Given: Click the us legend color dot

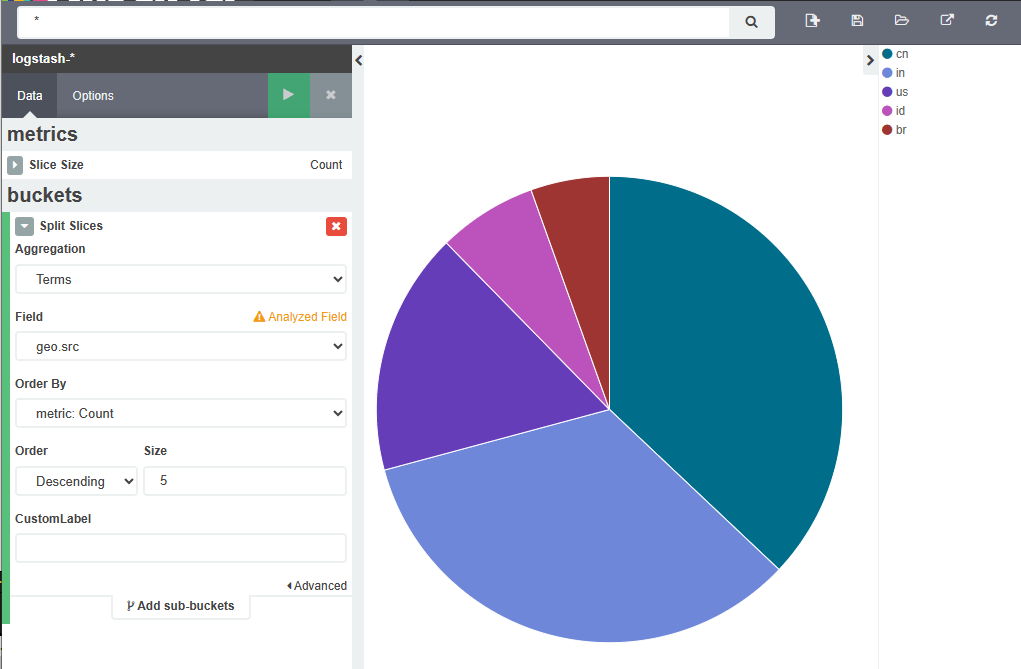Looking at the screenshot, I should (887, 92).
